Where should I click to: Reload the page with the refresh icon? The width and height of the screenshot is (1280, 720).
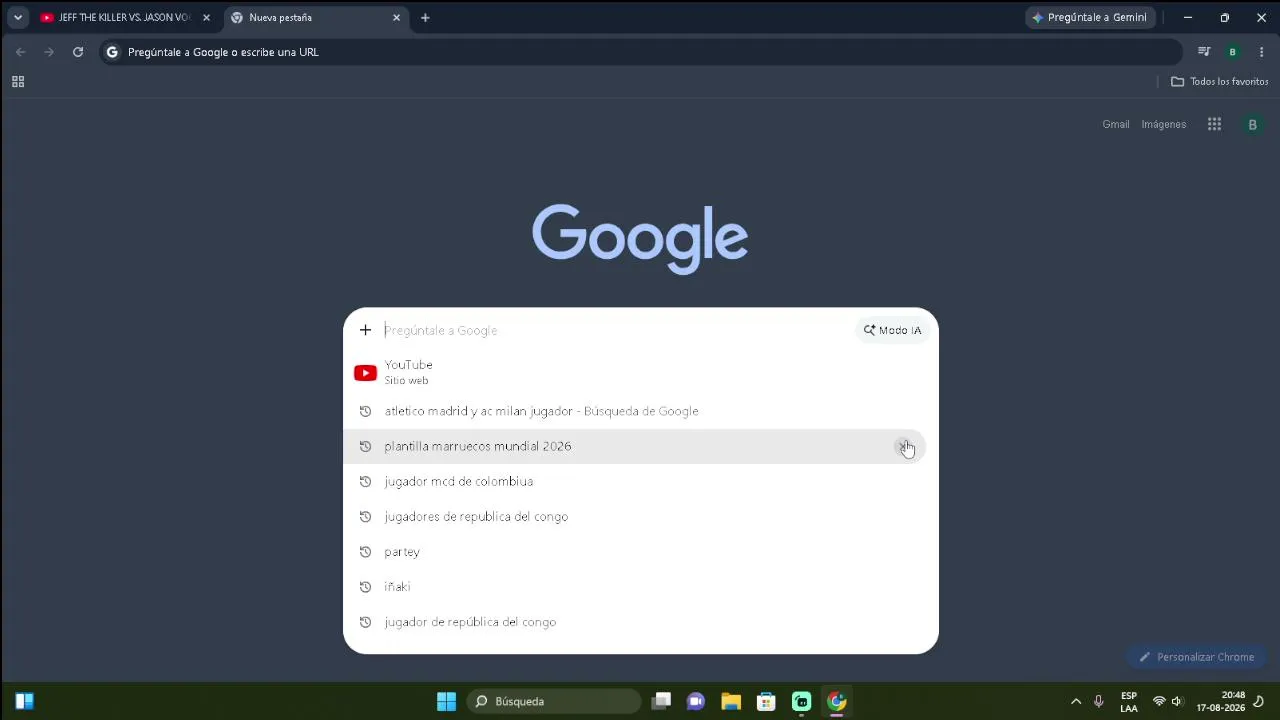tap(78, 52)
